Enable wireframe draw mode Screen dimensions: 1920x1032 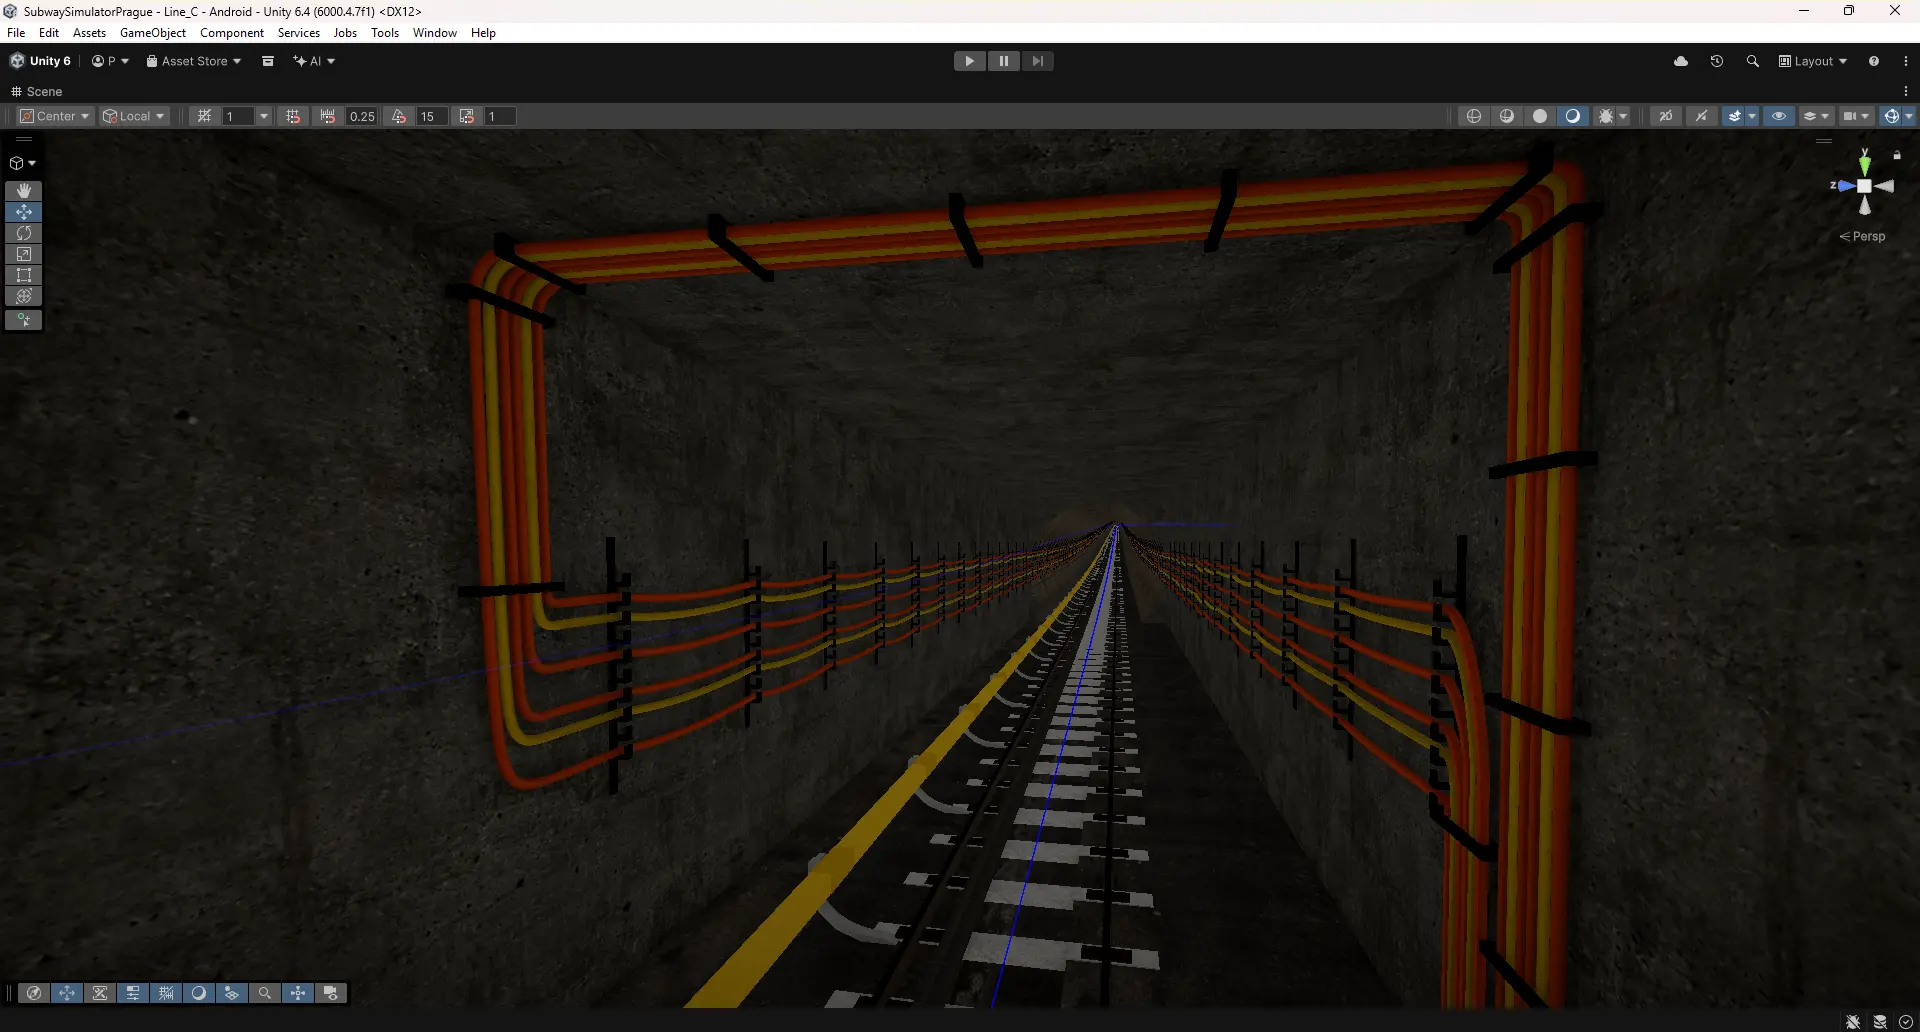[x=1474, y=116]
